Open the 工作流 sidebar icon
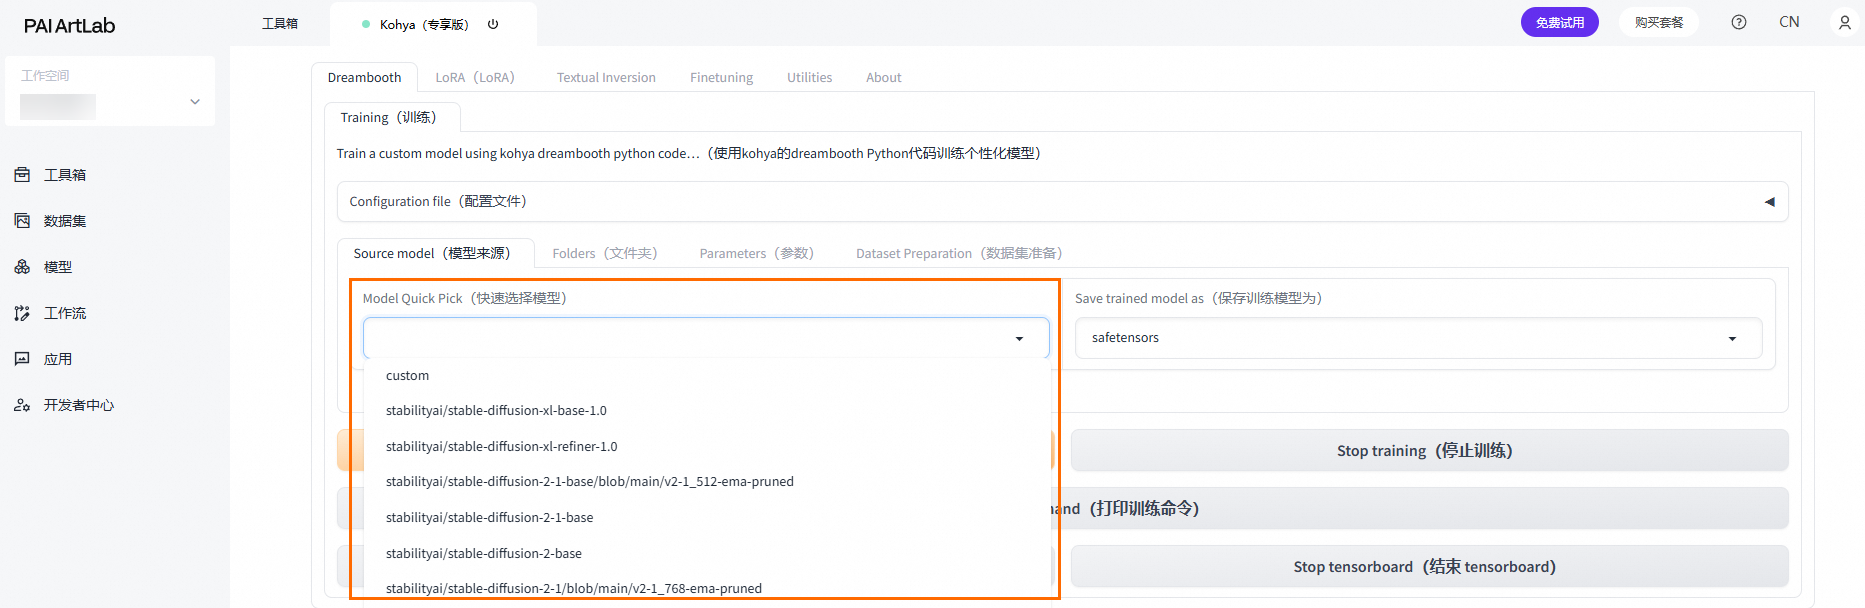 click(x=22, y=313)
